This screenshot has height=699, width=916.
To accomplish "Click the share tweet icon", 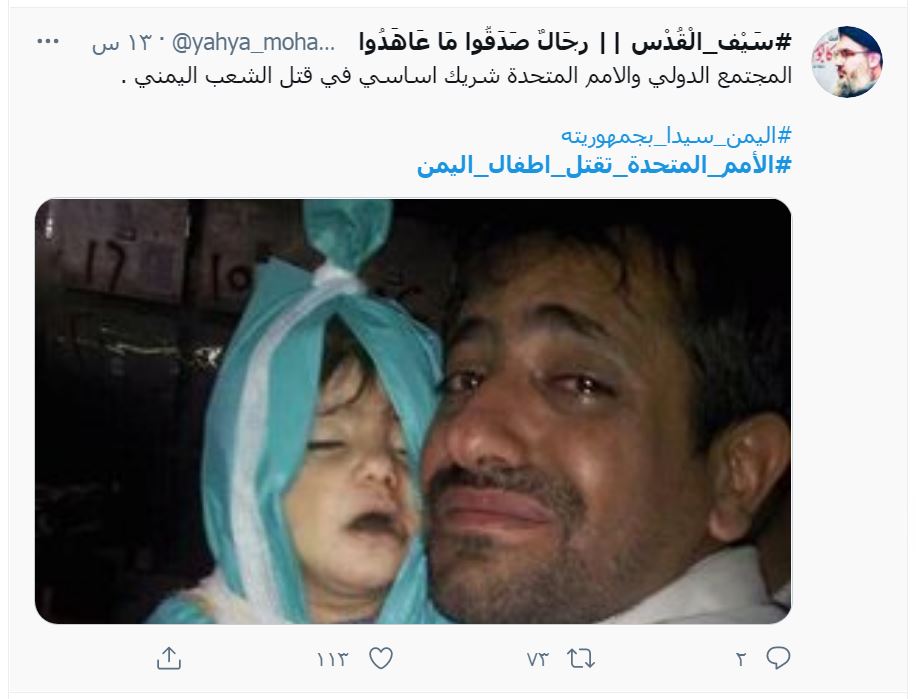I will pos(169,658).
